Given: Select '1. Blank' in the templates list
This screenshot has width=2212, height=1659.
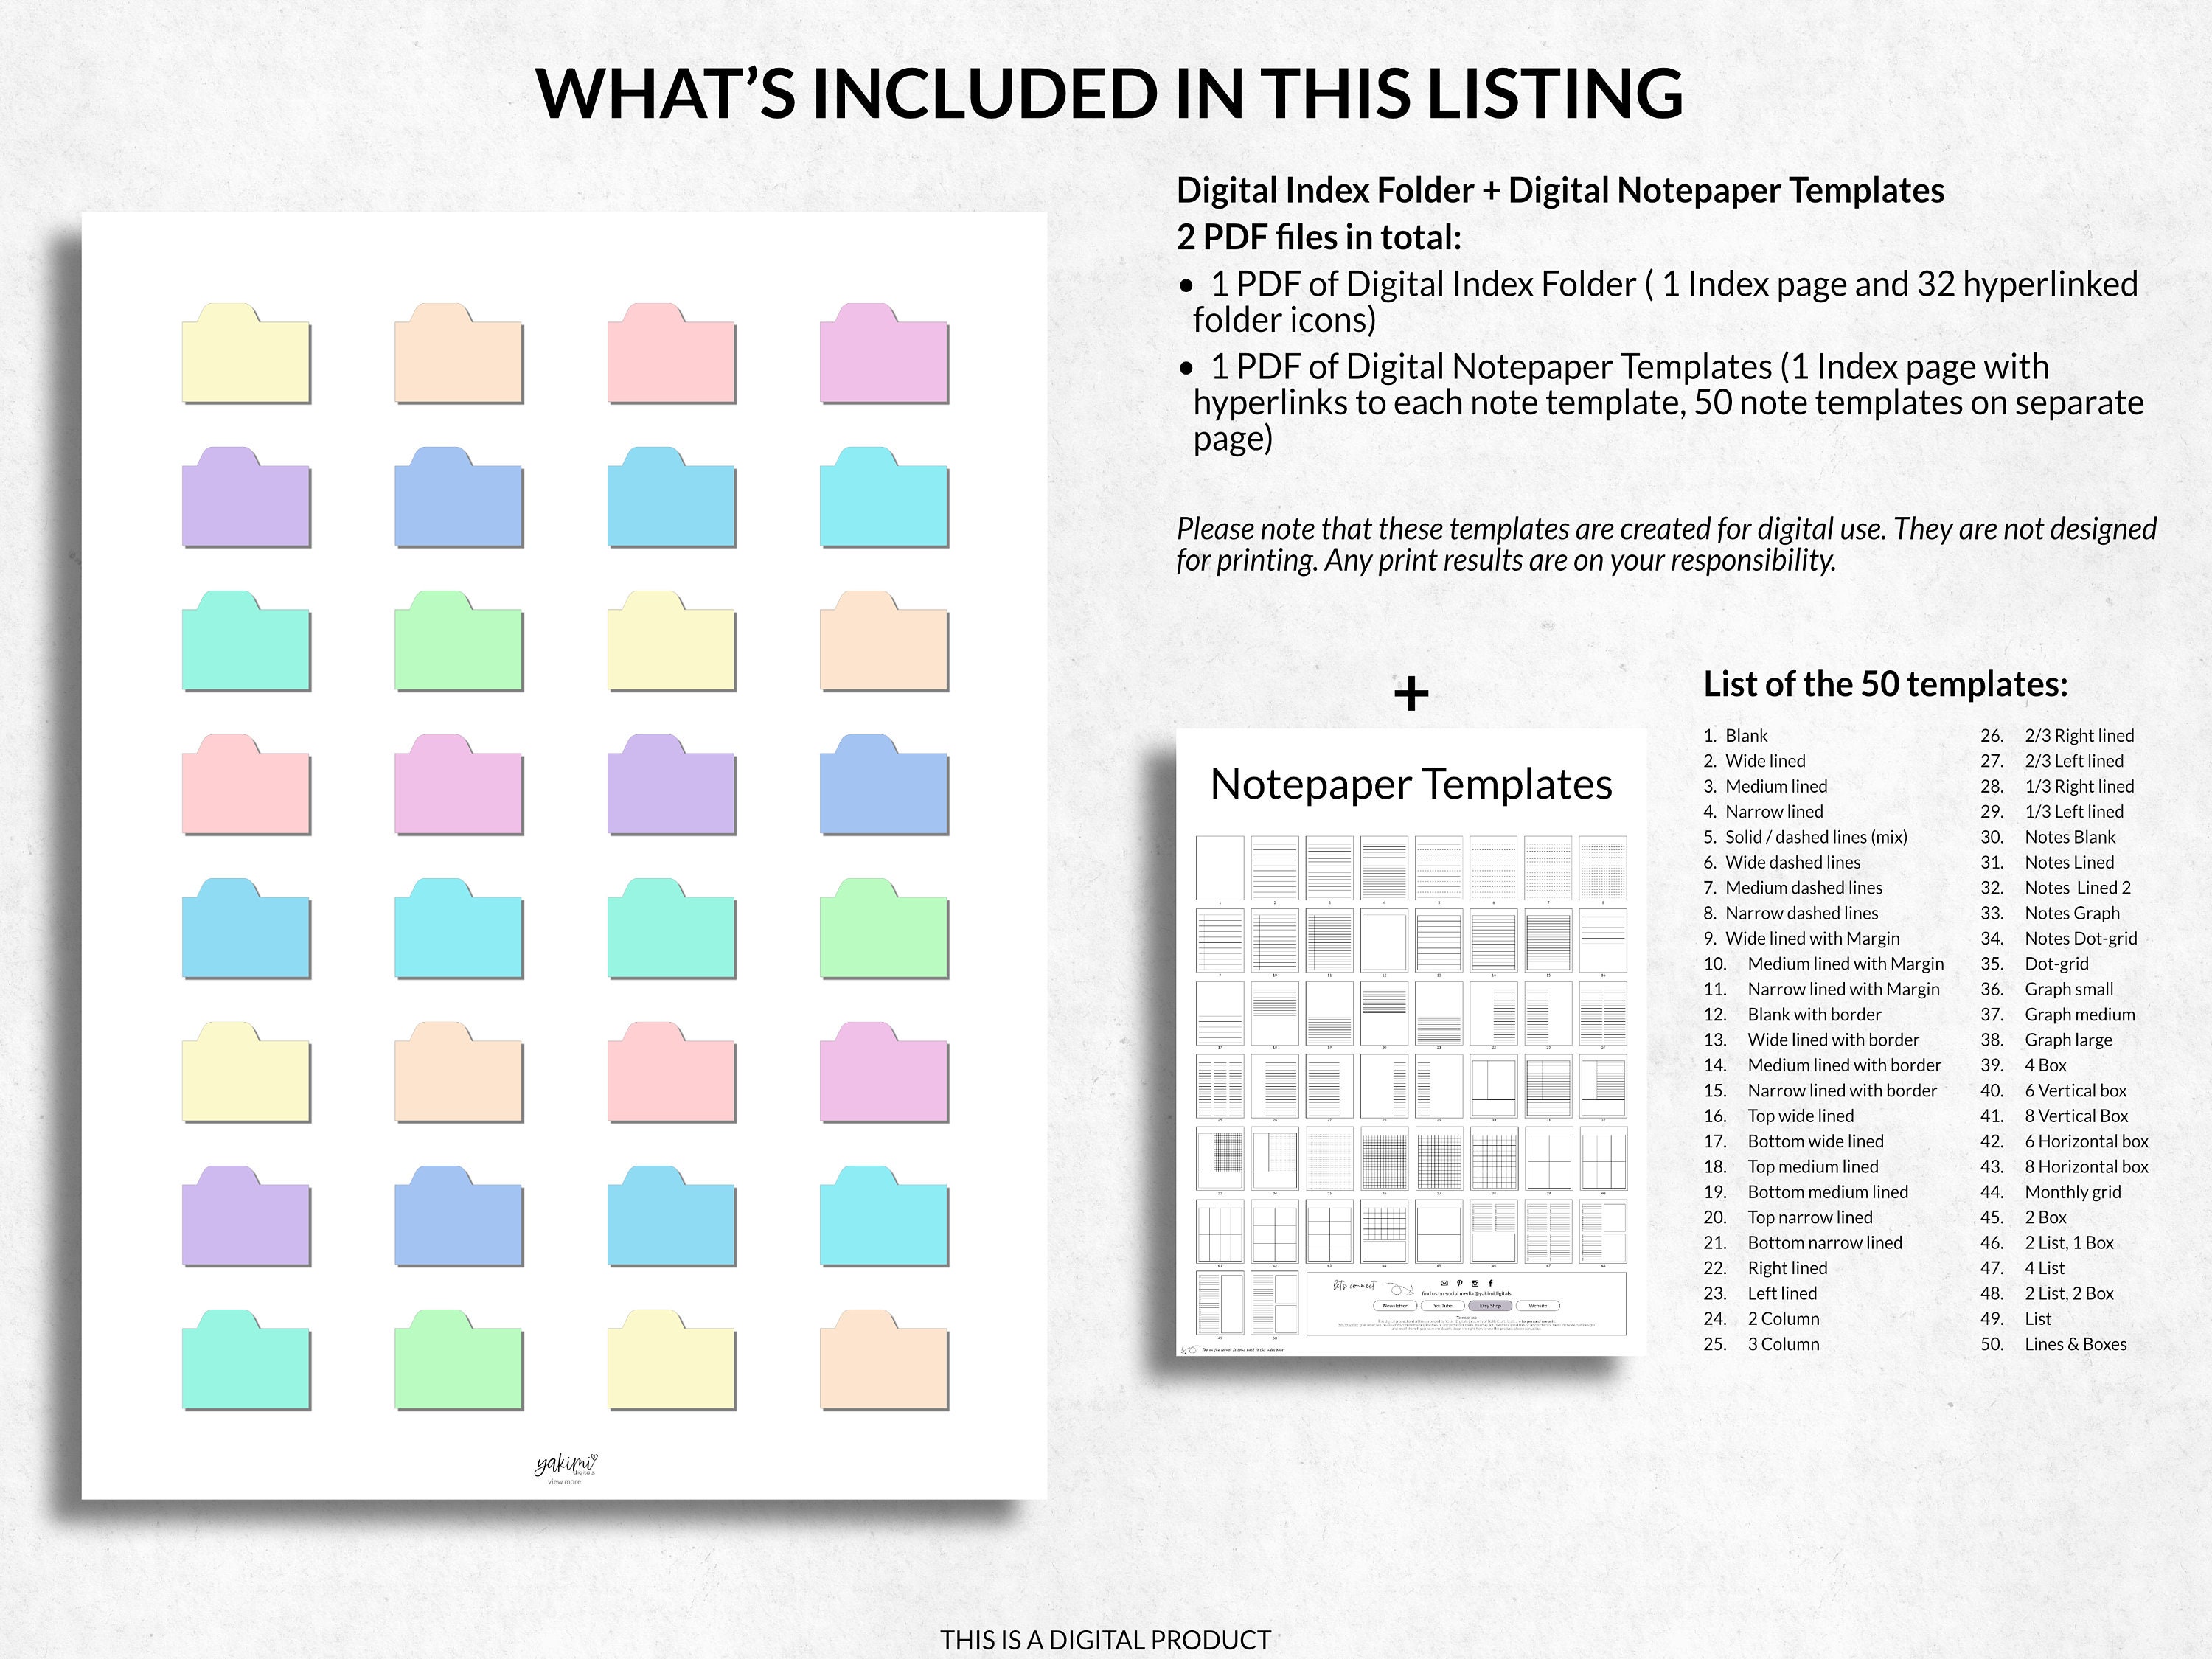Looking at the screenshot, I should (1736, 736).
